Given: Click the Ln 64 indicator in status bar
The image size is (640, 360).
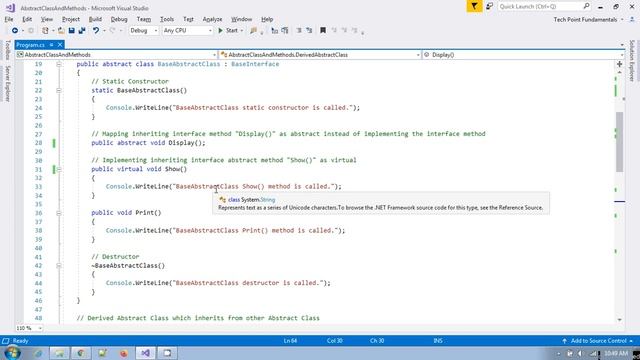Looking at the screenshot, I should coord(290,340).
